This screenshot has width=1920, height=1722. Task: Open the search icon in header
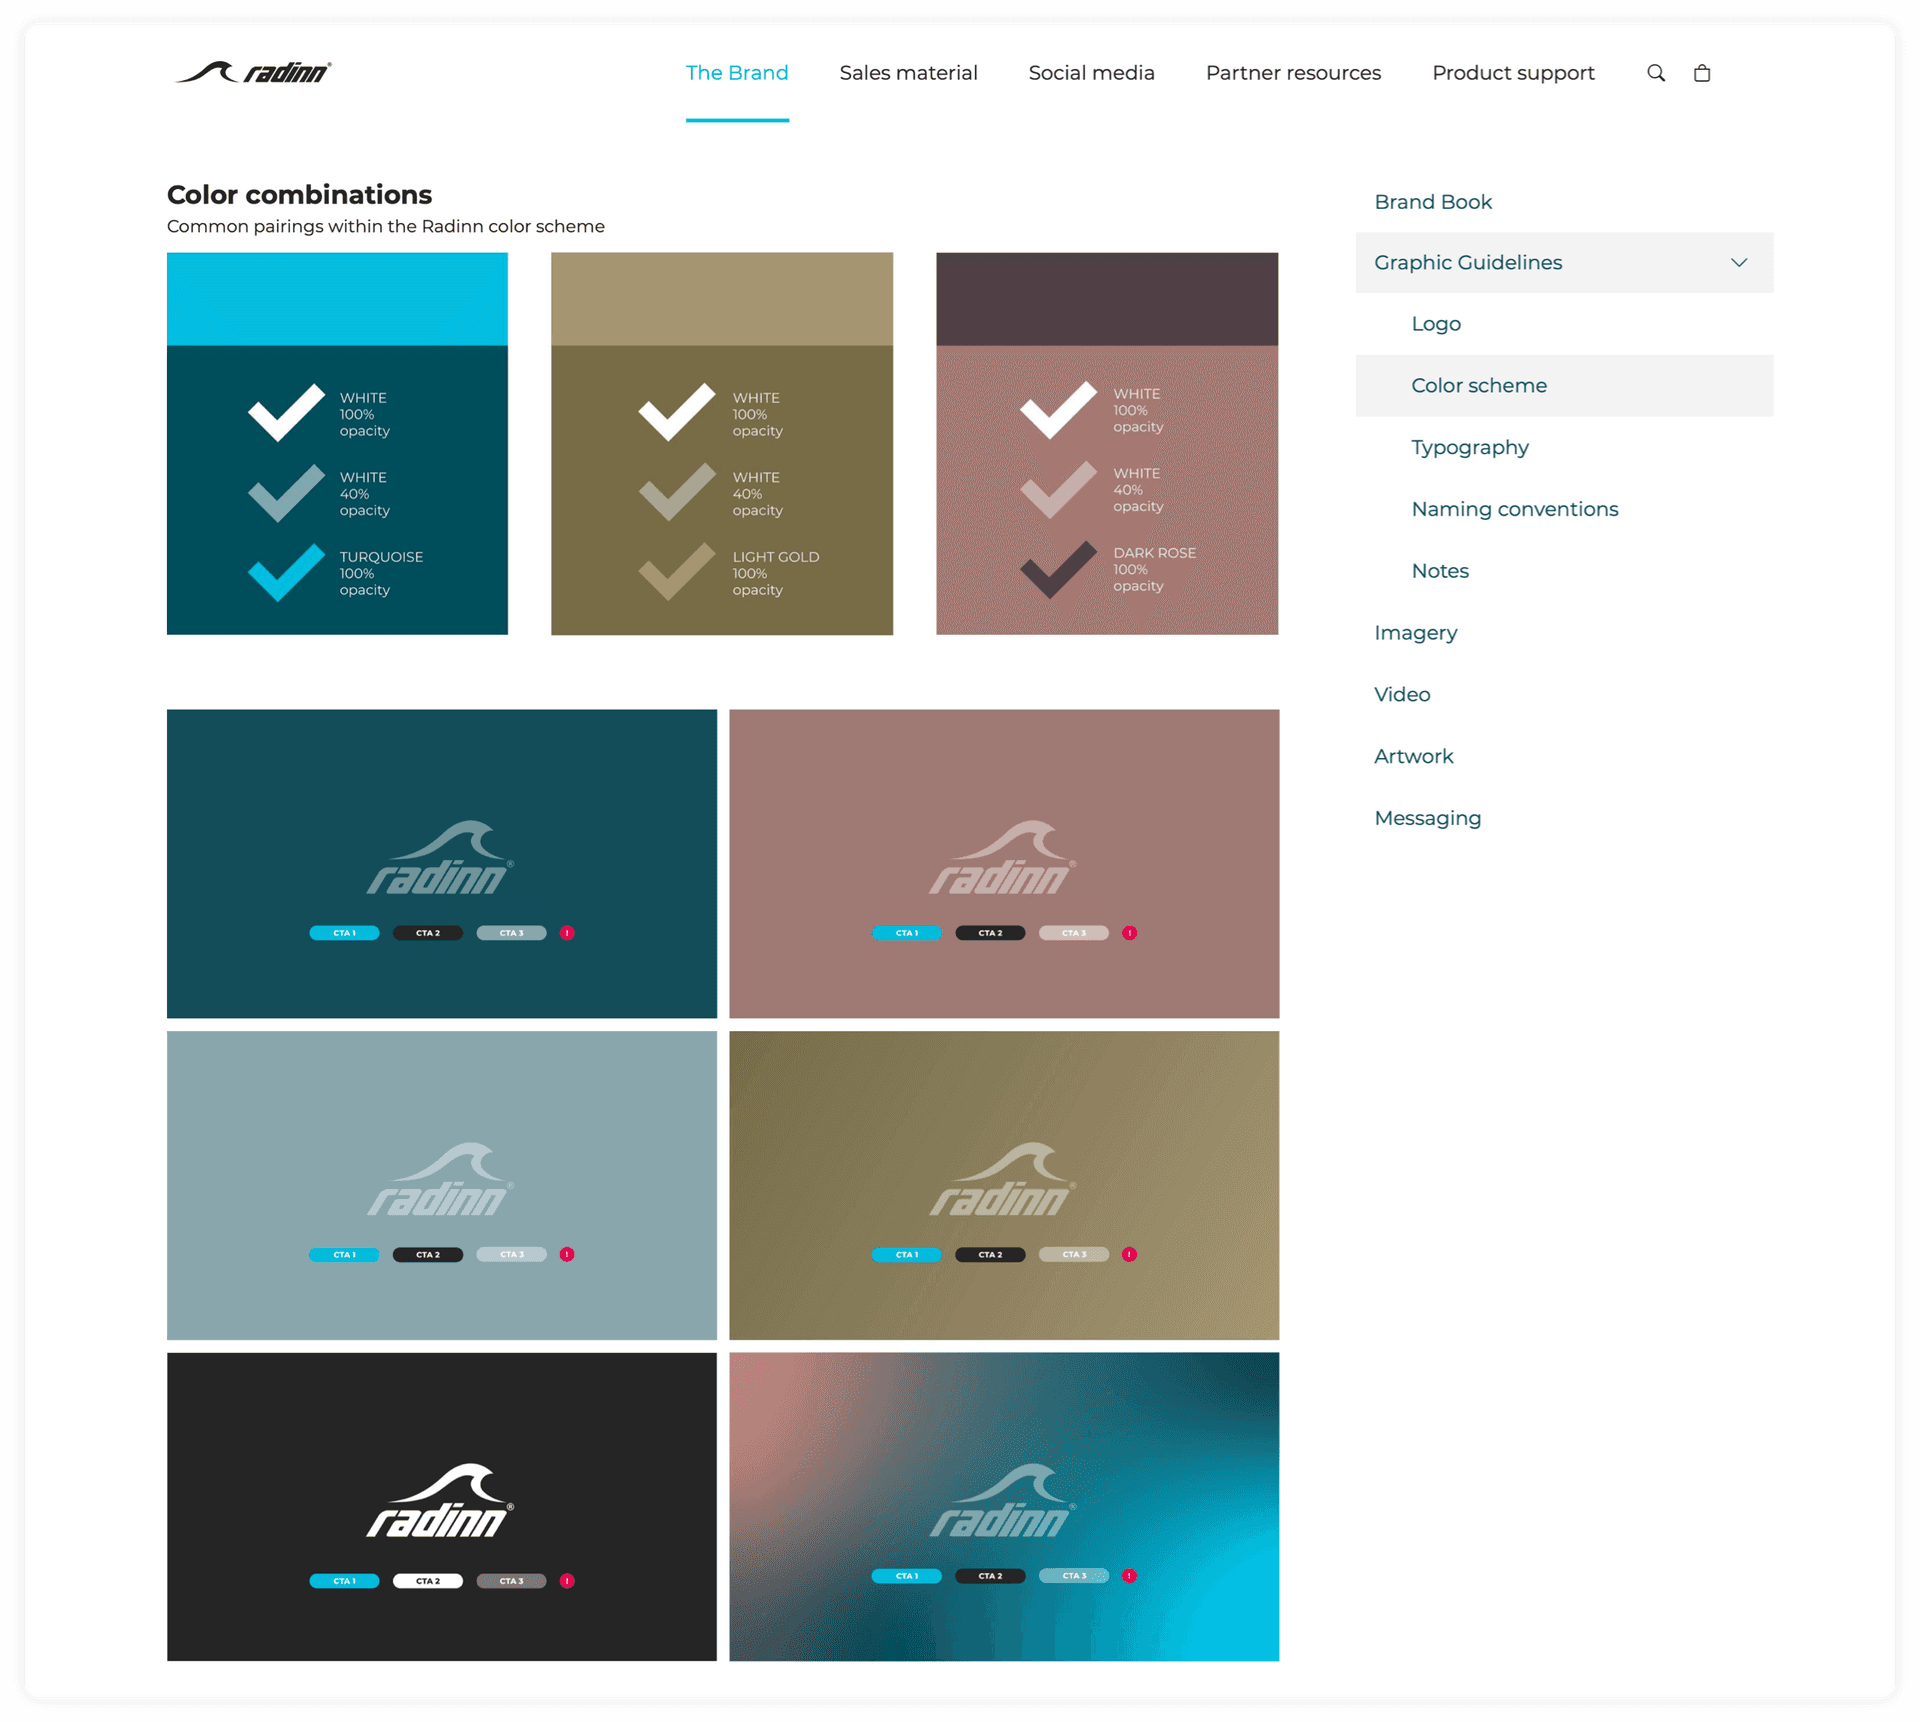click(1656, 73)
